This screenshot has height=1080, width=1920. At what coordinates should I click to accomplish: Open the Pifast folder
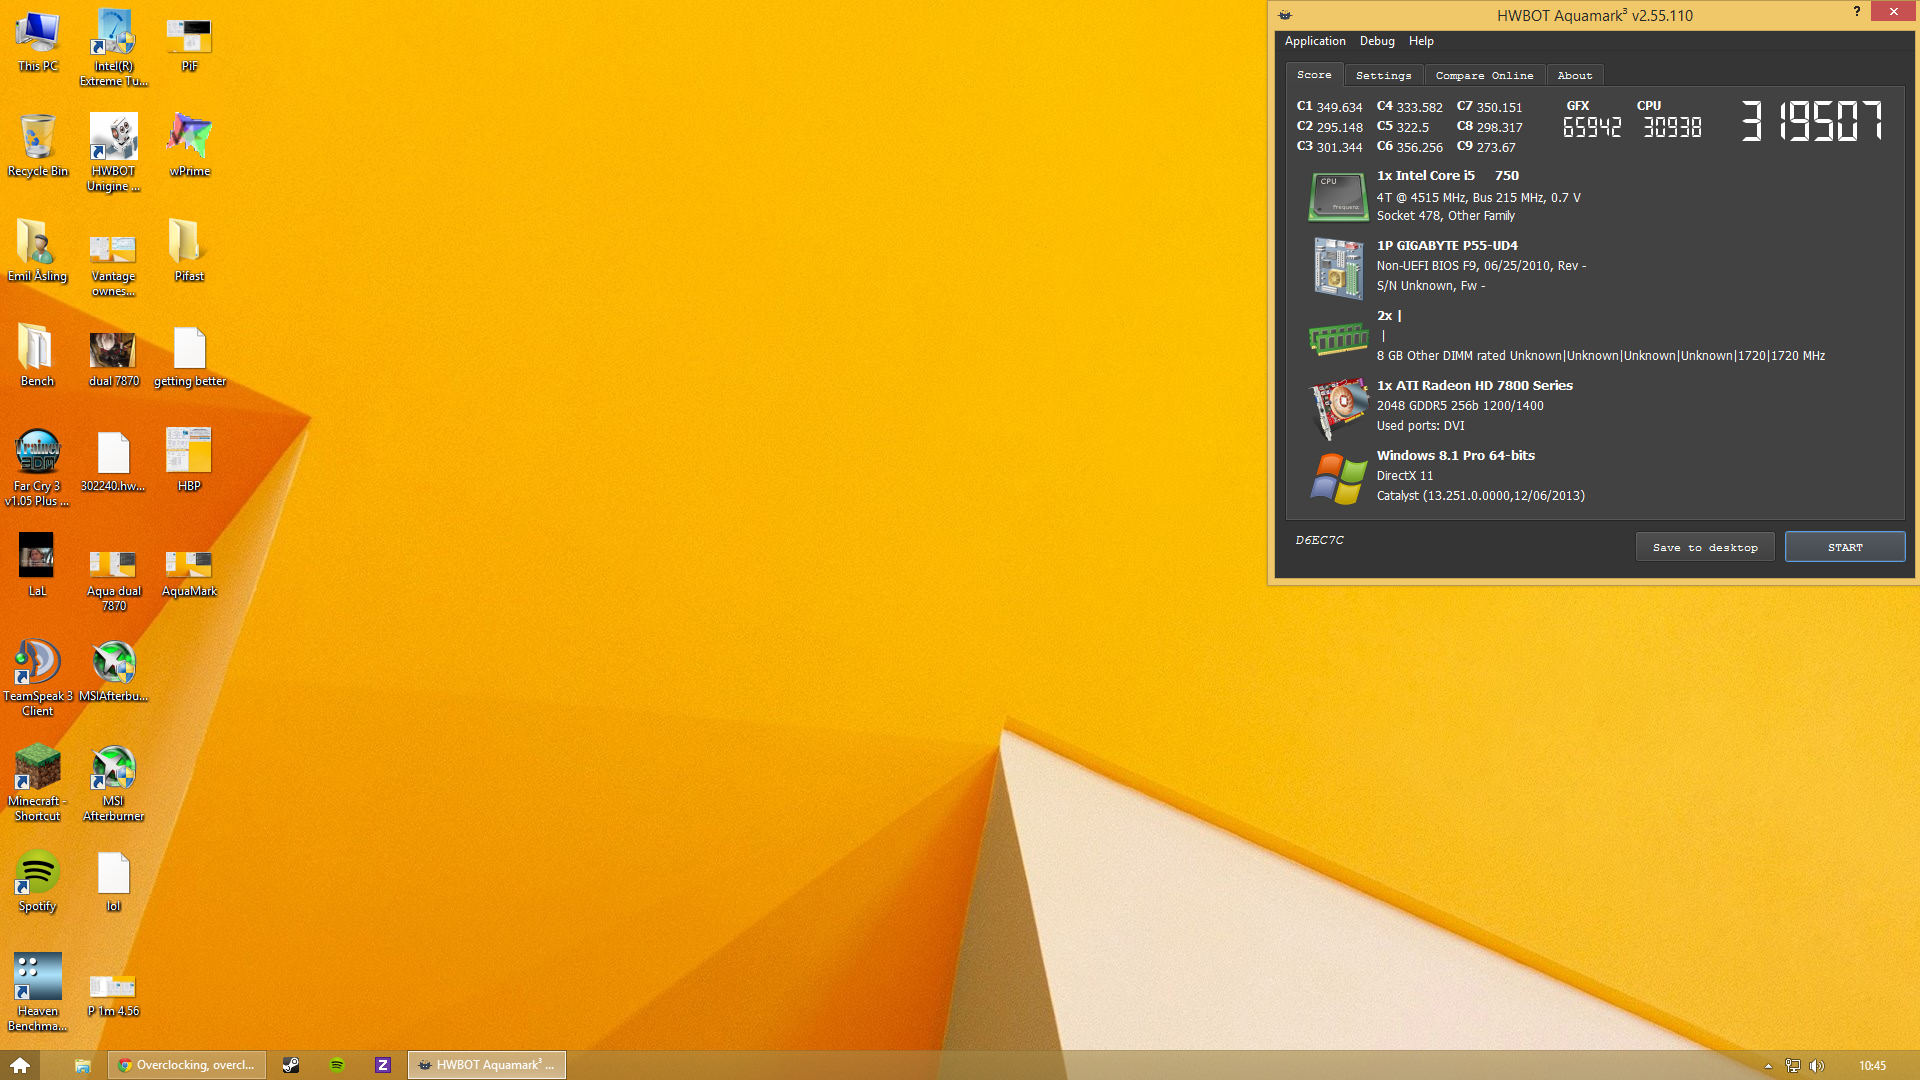point(189,251)
